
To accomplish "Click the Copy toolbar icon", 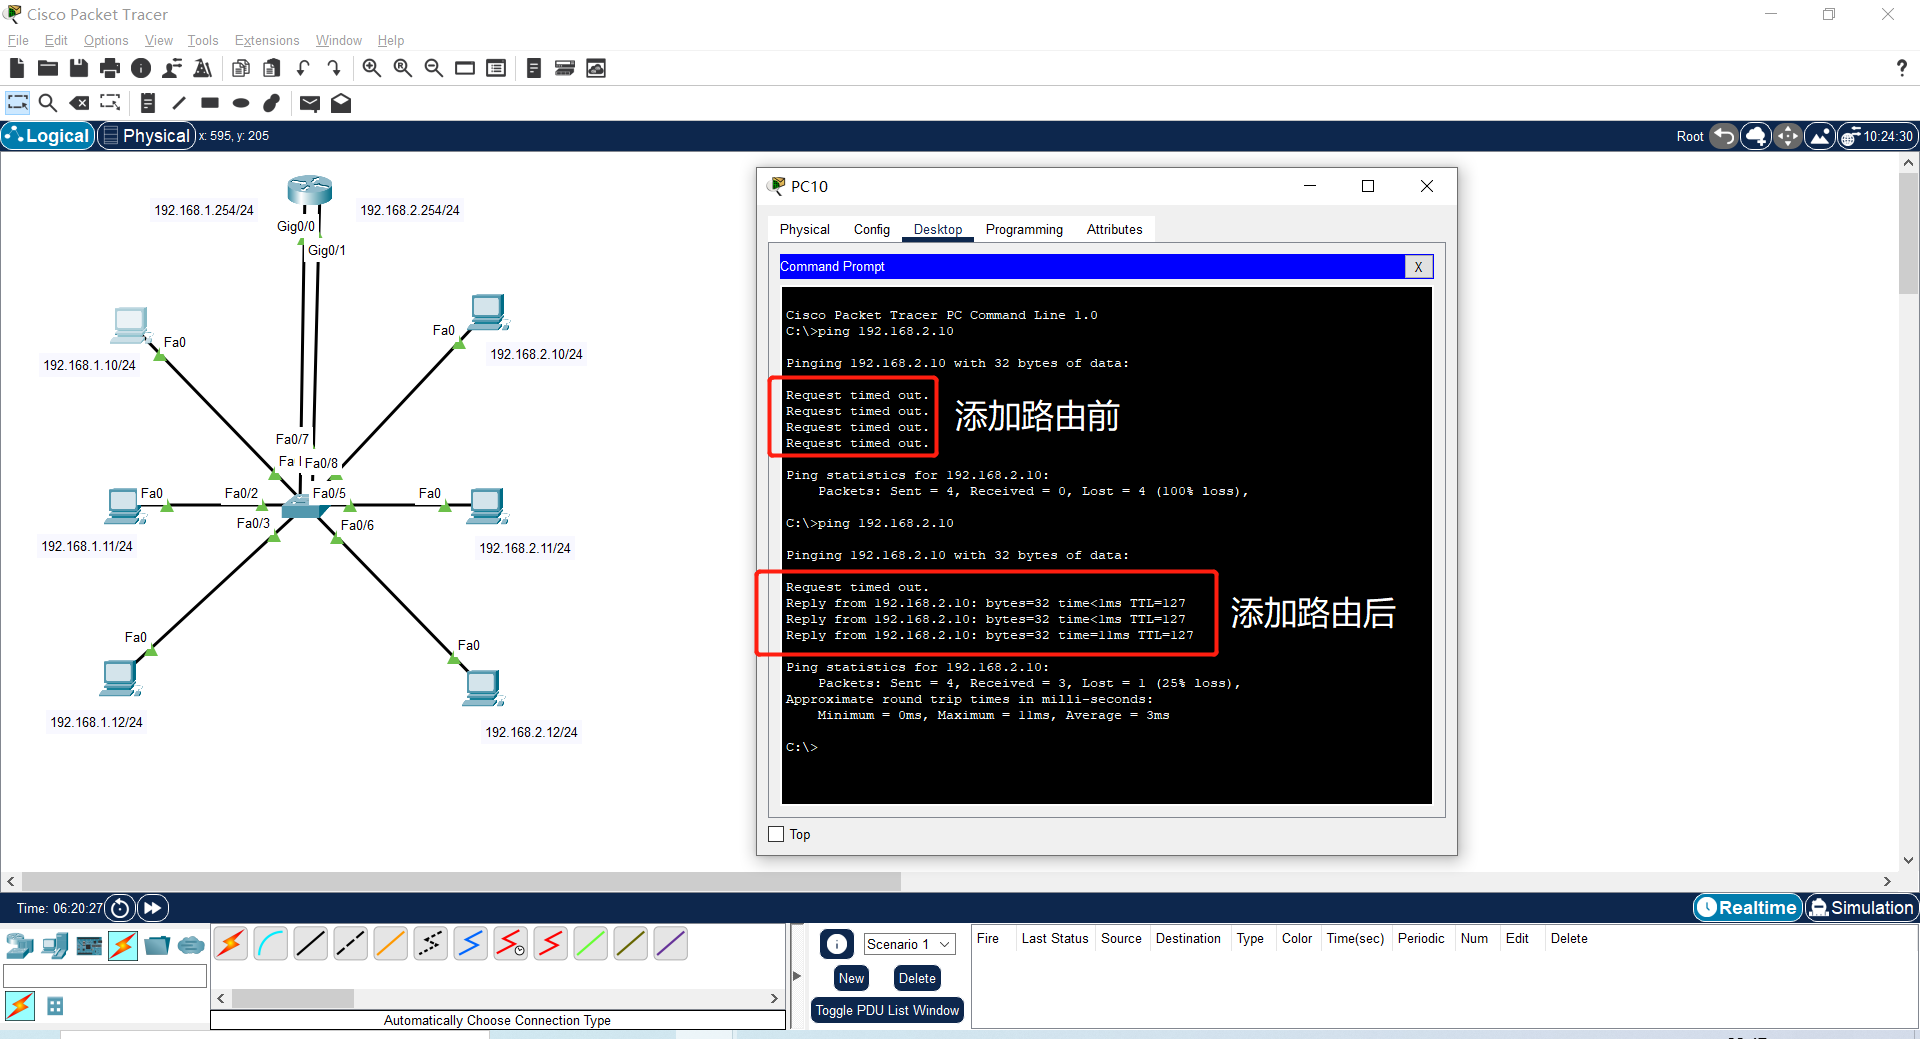I will (x=240, y=68).
